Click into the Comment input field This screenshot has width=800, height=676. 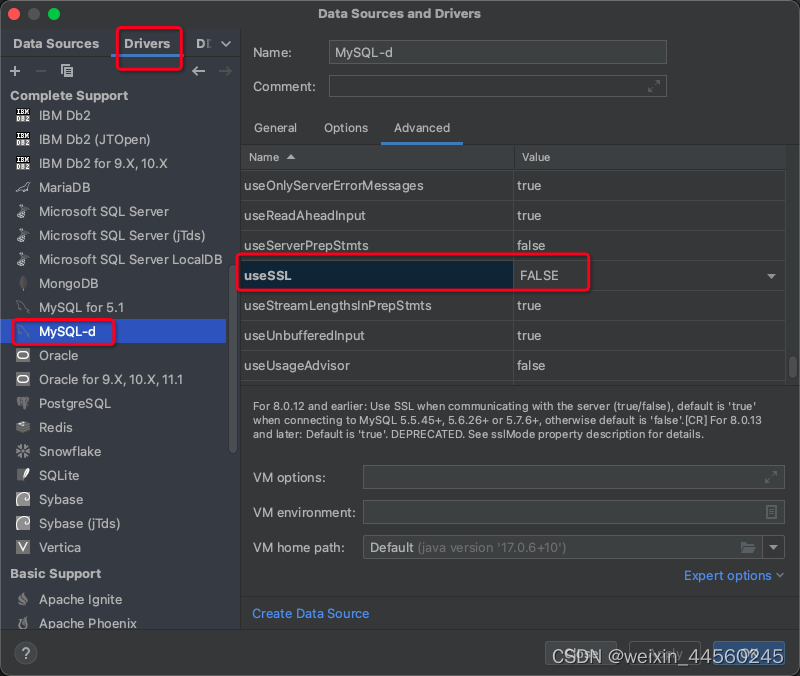point(497,86)
